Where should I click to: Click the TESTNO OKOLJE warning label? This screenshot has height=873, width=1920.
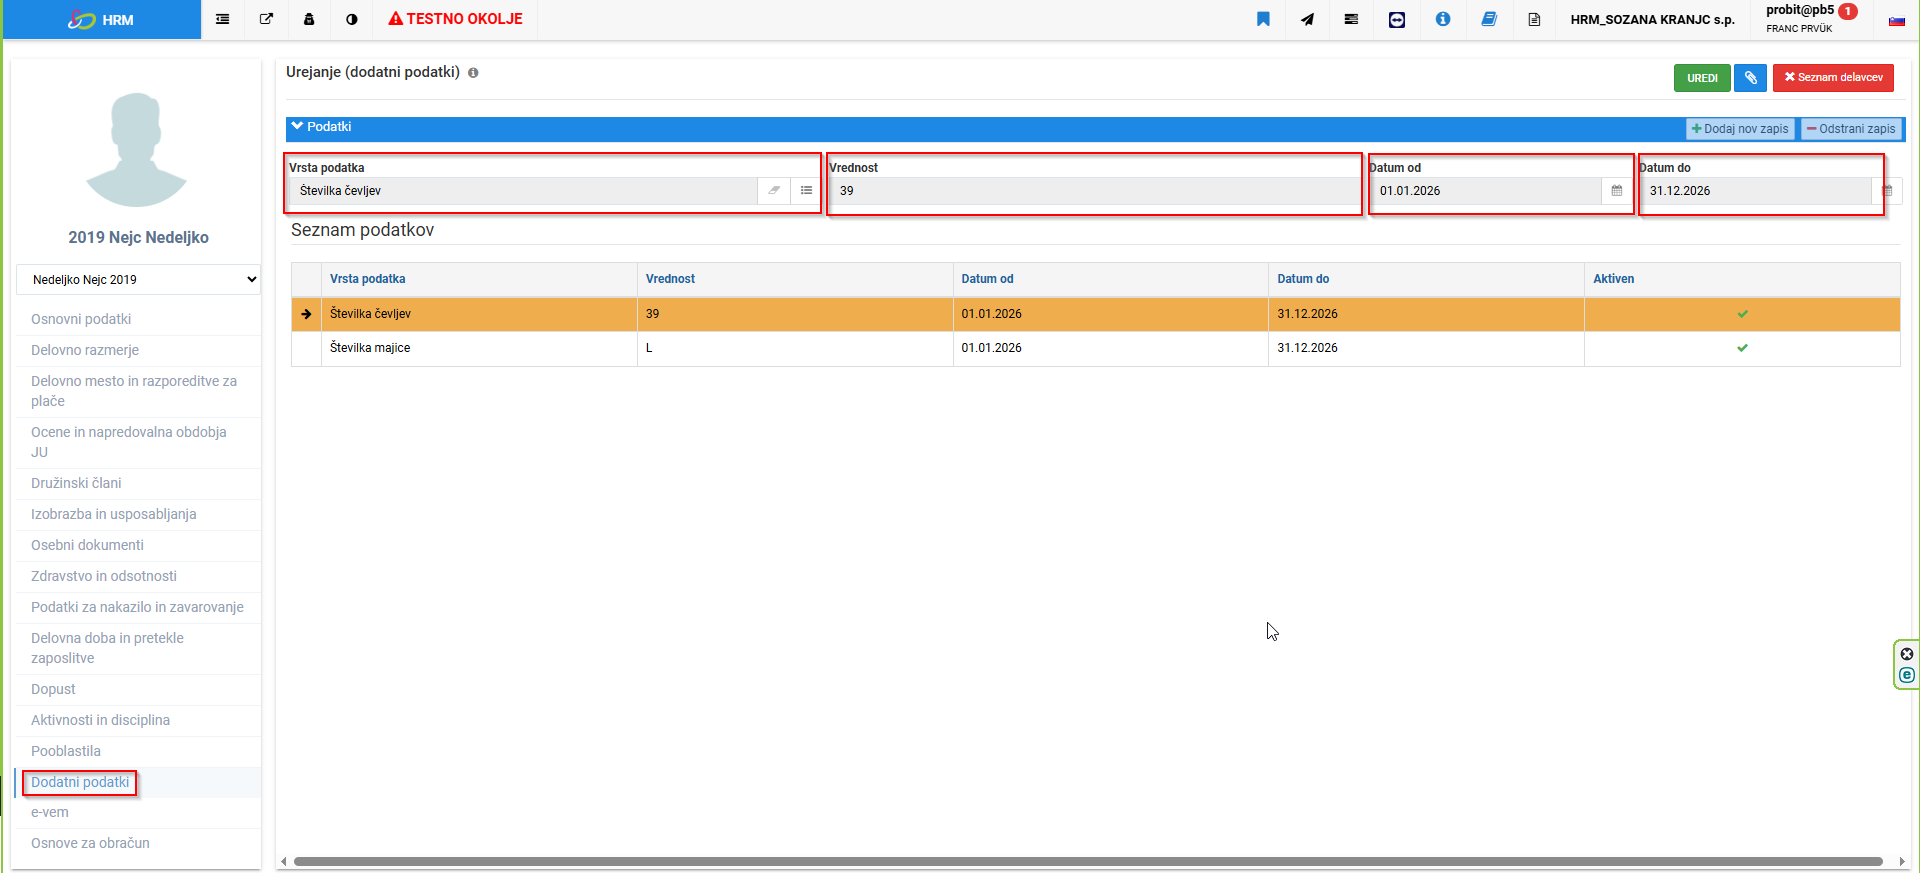coord(456,19)
